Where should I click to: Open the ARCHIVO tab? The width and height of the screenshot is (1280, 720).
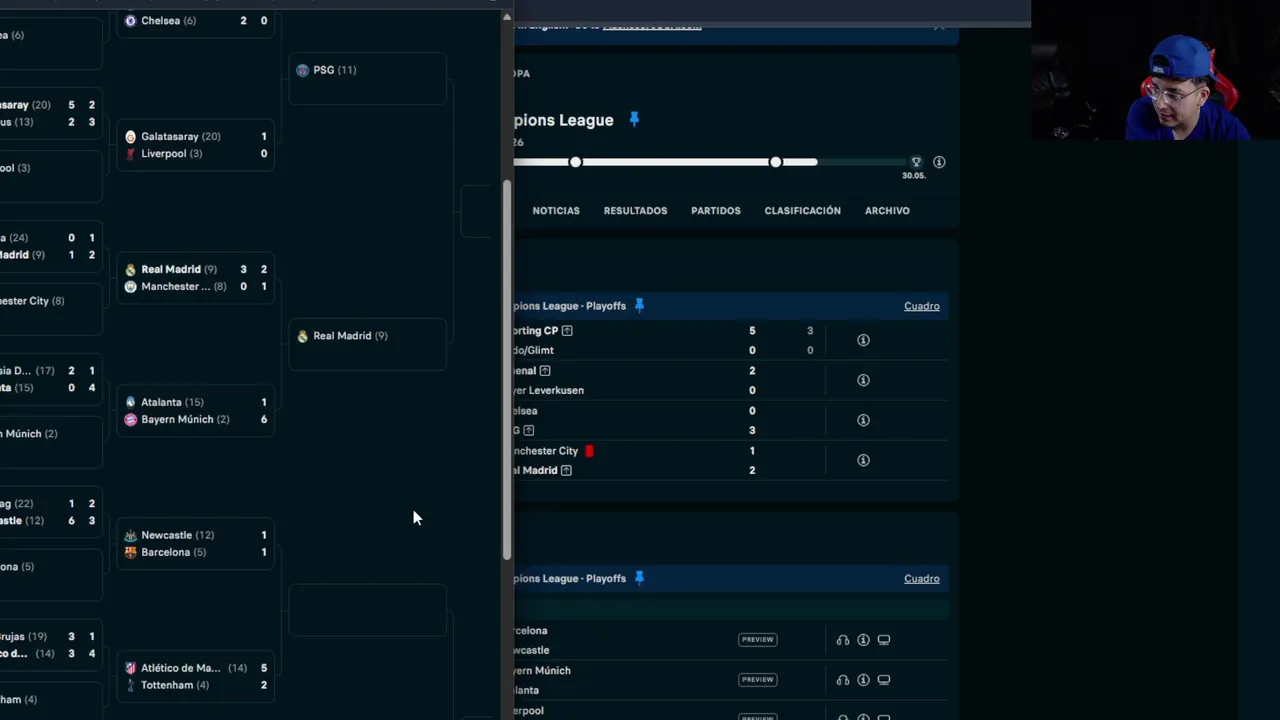887,211
